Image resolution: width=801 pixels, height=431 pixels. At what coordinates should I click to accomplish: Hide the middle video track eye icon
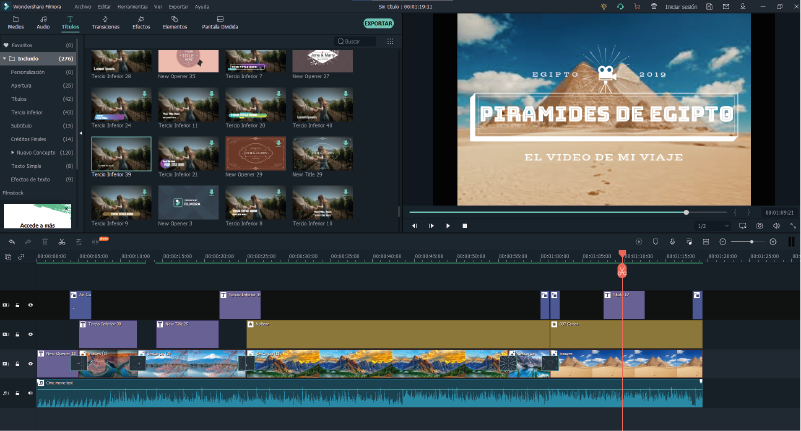click(30, 334)
